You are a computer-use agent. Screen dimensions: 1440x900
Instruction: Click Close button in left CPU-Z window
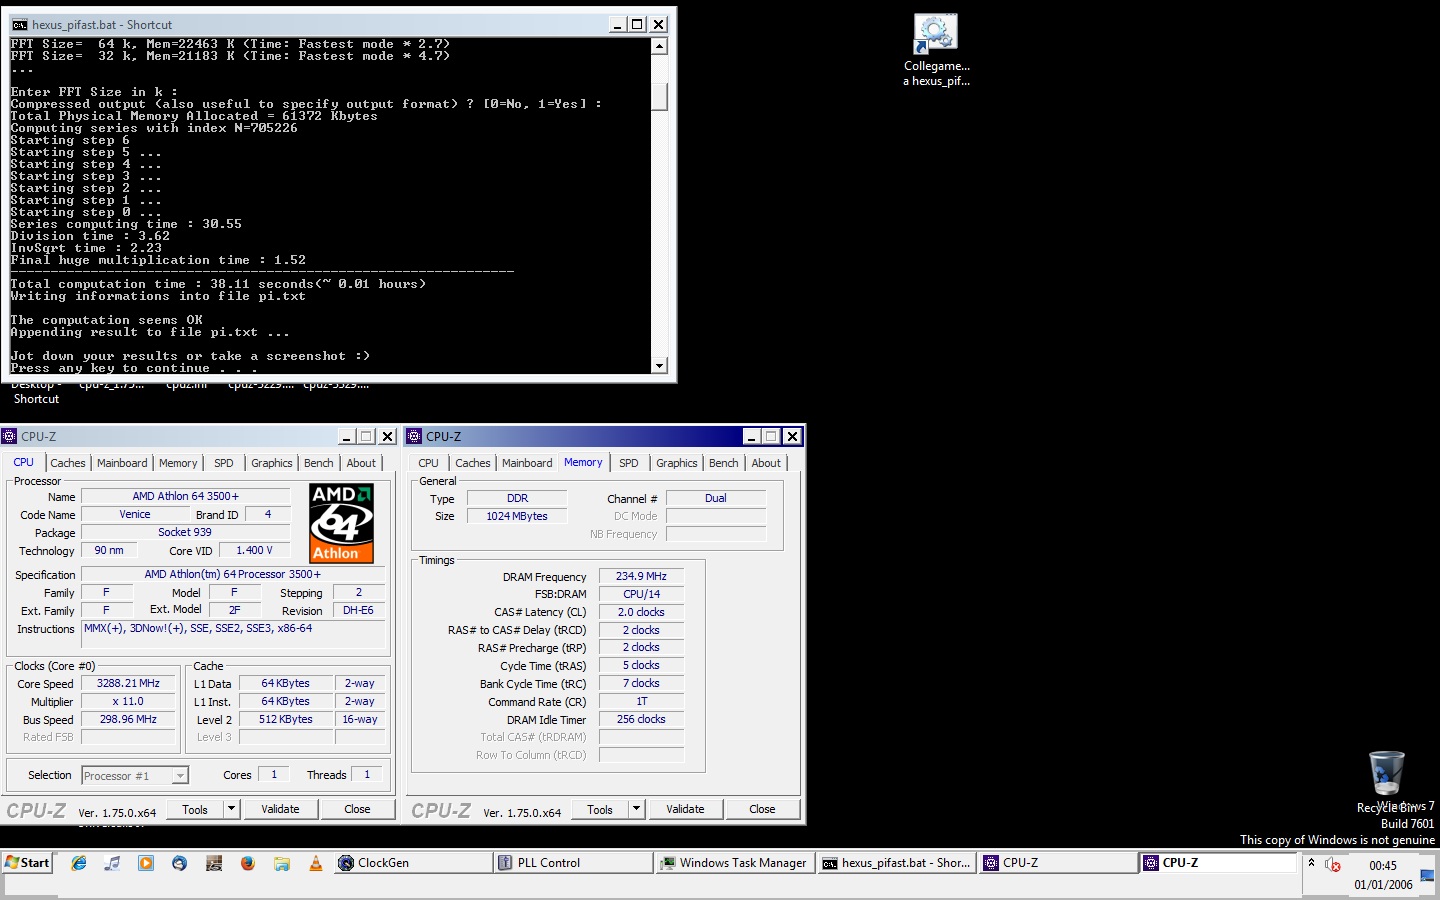pos(357,809)
